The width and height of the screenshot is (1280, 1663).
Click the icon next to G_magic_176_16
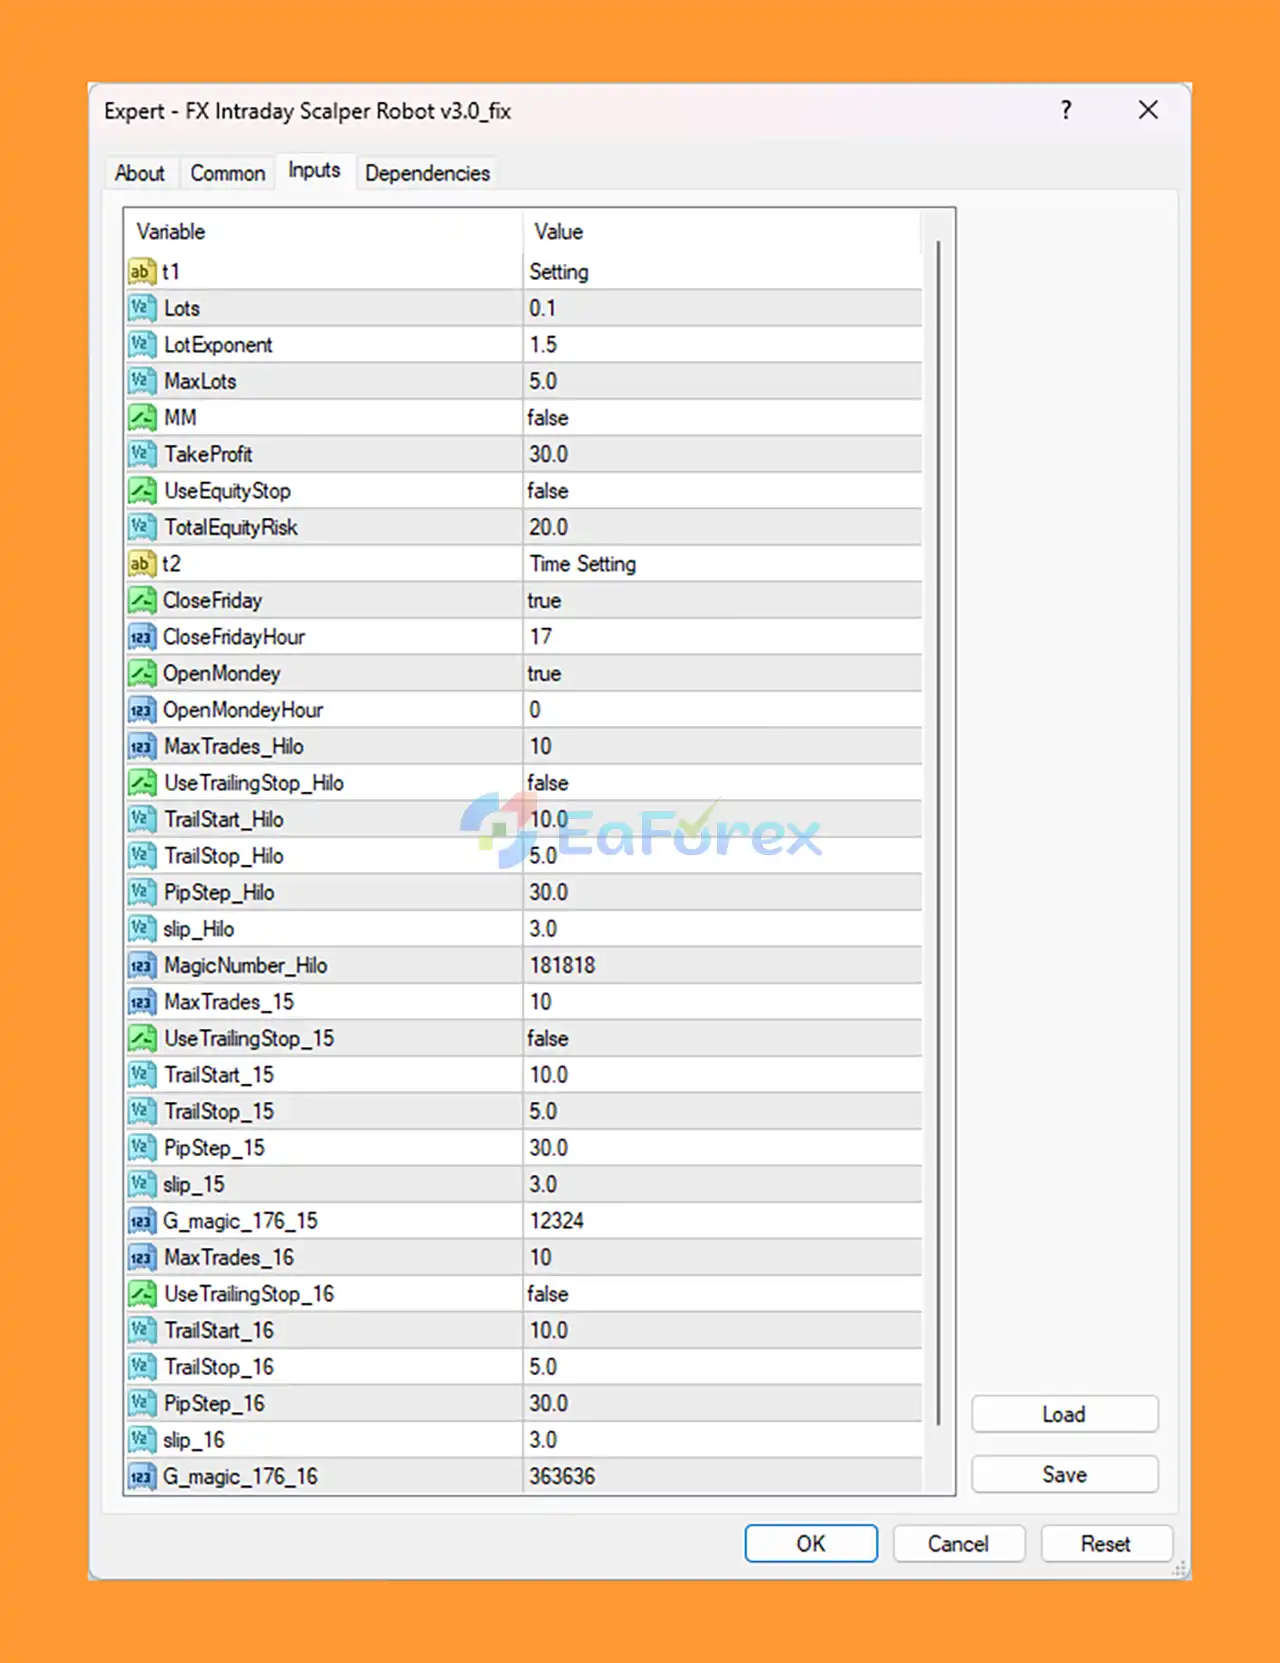[142, 1477]
